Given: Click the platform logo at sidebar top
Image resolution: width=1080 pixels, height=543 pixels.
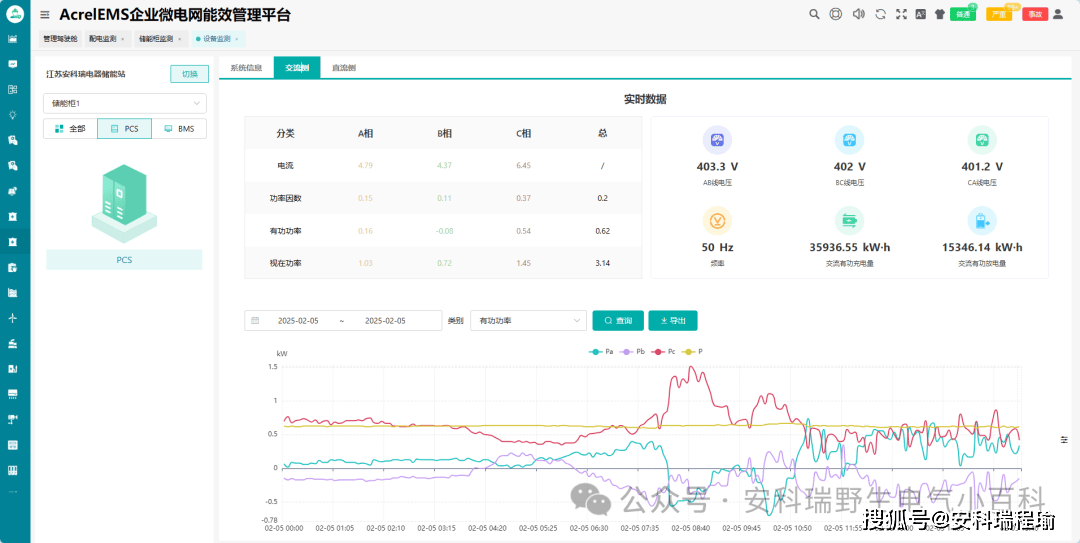Looking at the screenshot, I should (x=14, y=14).
